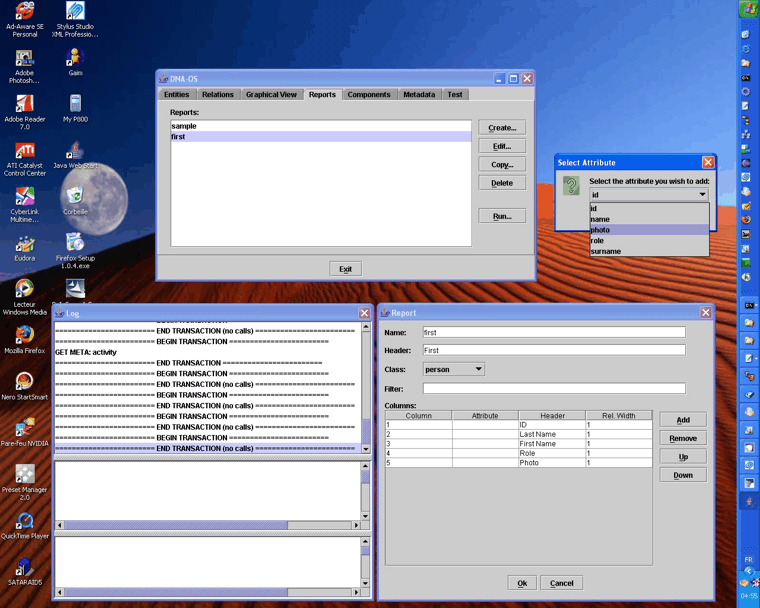Switch to the Entities tab
Viewport: 760px width, 608px height.
176,95
